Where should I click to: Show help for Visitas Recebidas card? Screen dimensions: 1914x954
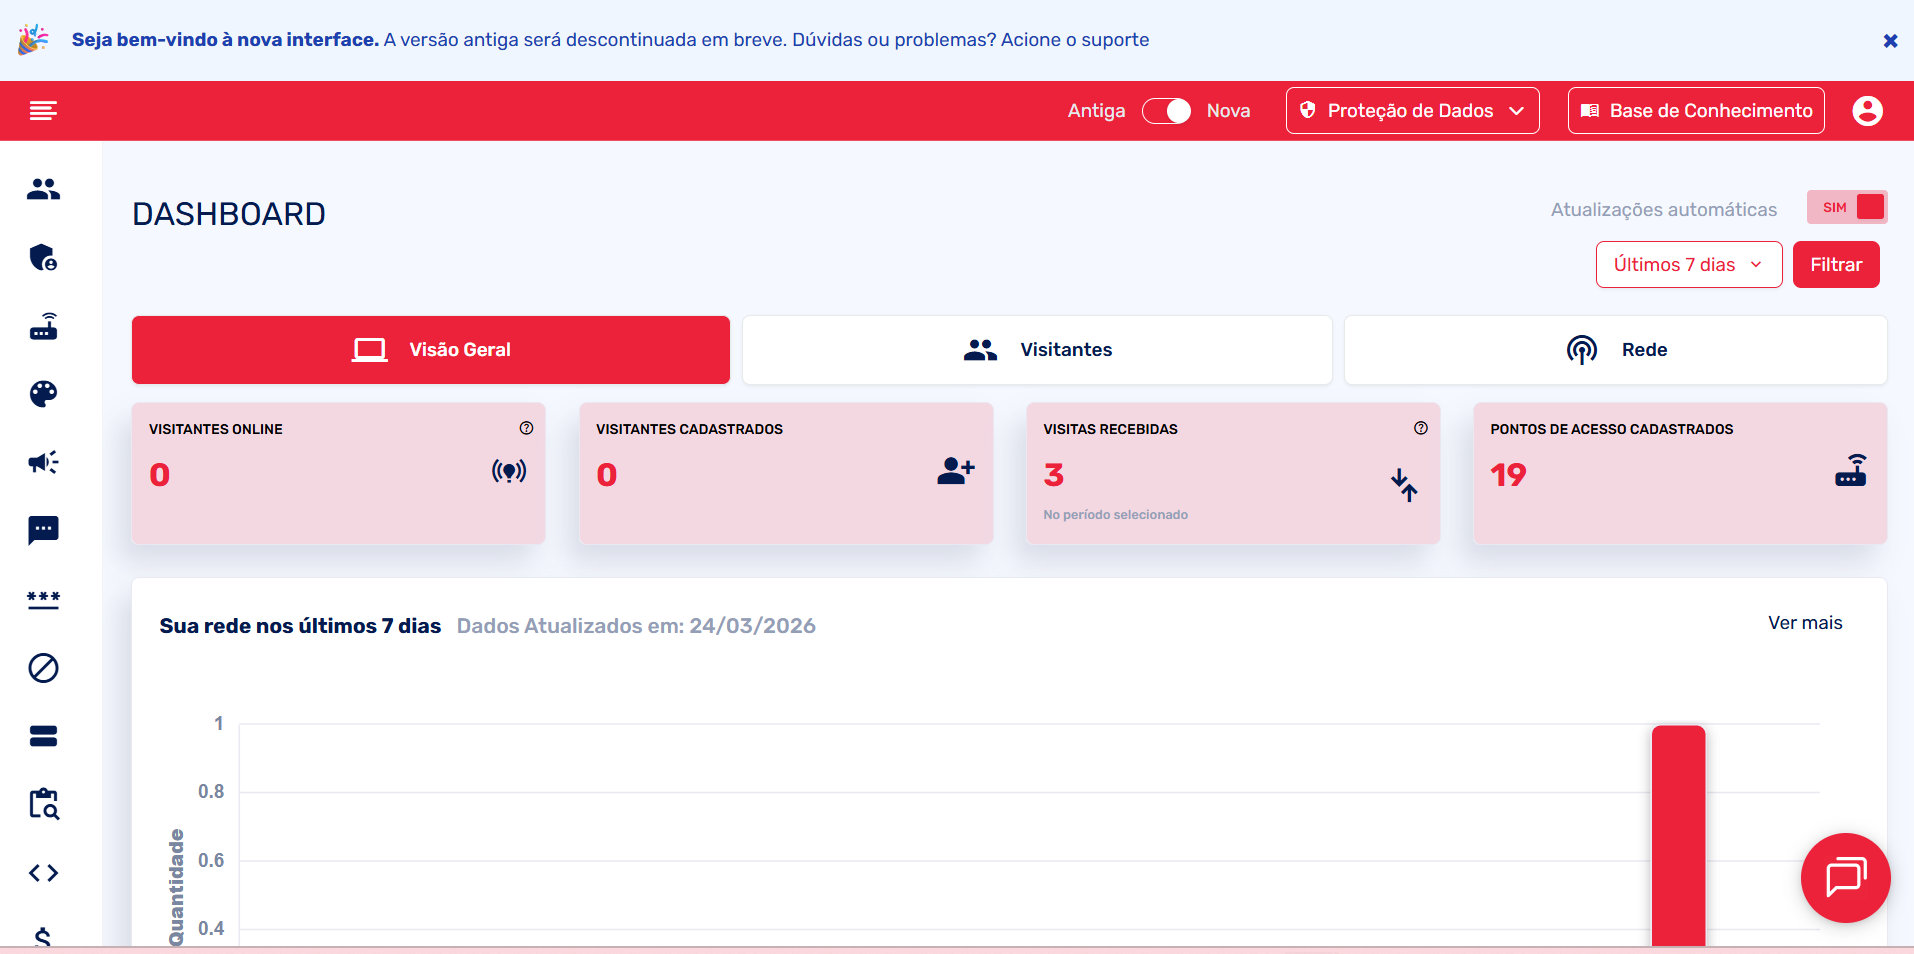pos(1420,428)
